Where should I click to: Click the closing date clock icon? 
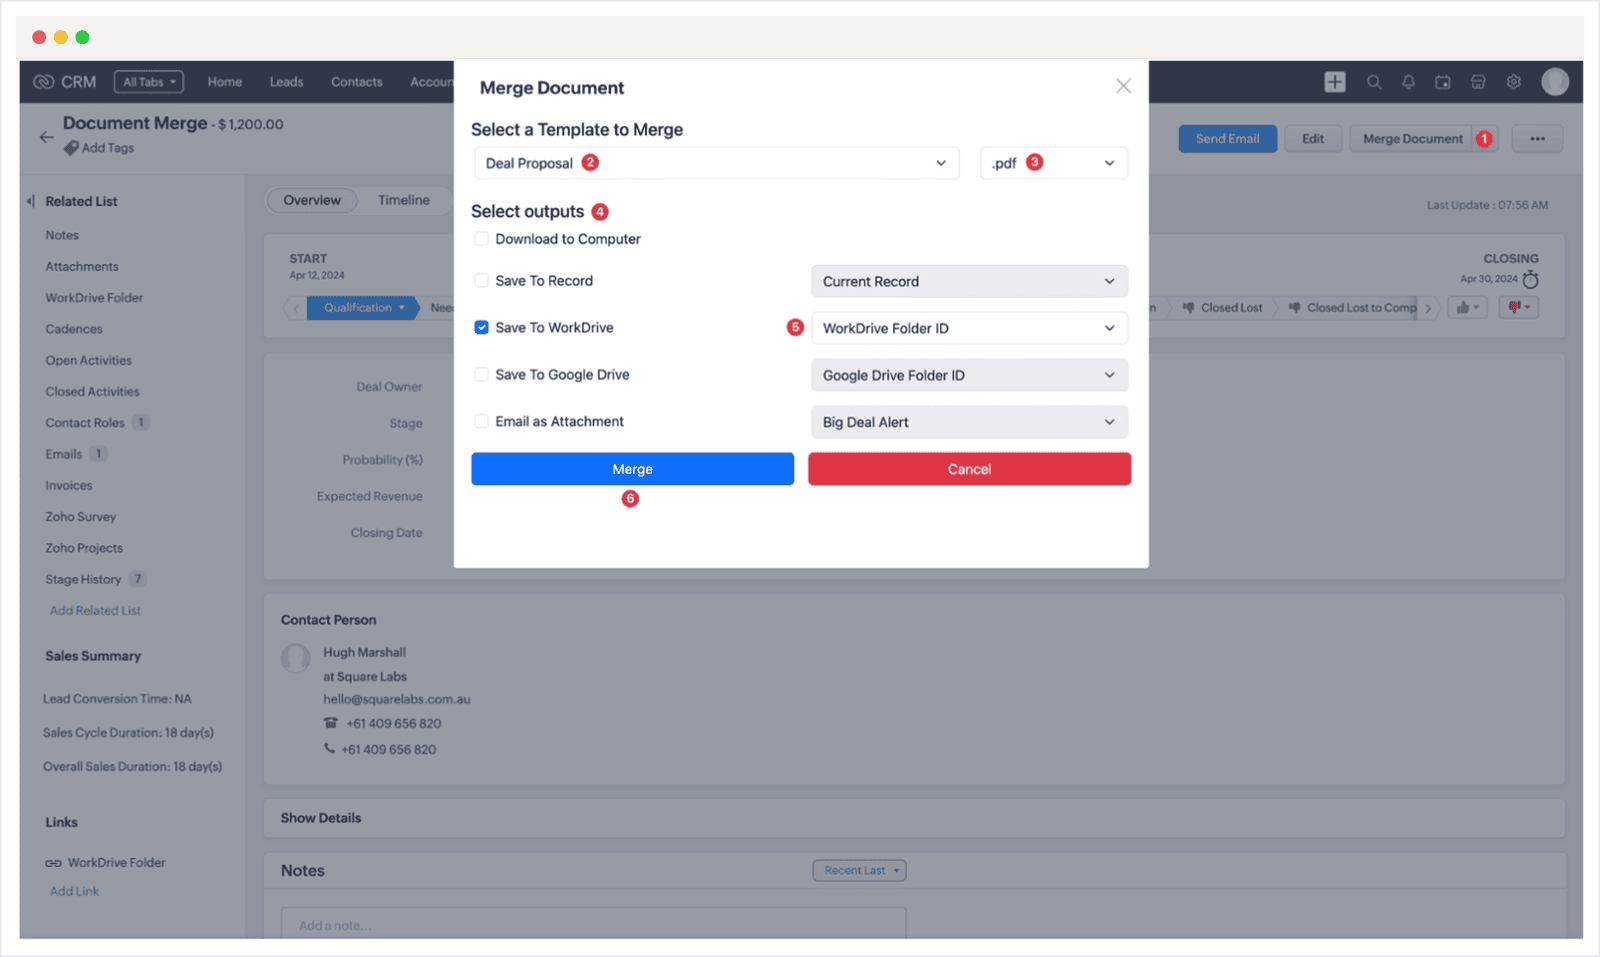click(1530, 279)
